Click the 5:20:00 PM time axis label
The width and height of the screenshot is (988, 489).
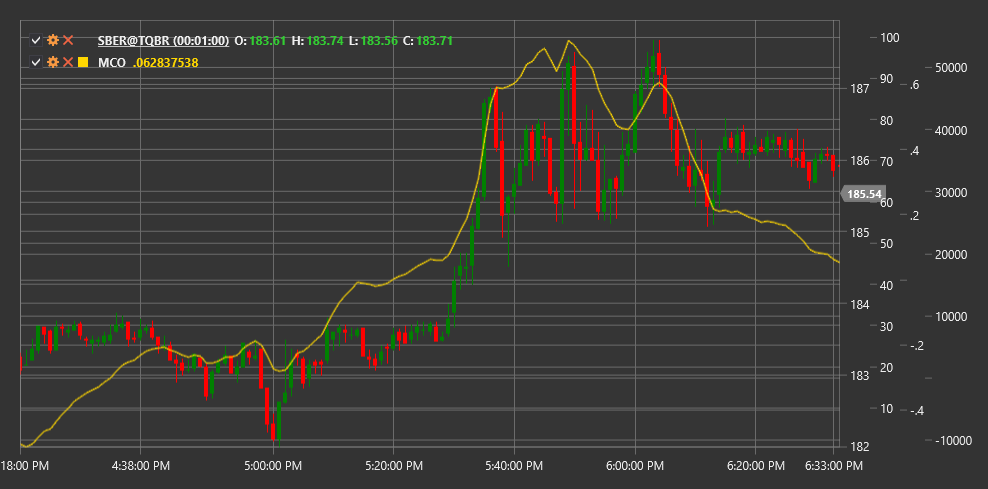pyautogui.click(x=393, y=466)
